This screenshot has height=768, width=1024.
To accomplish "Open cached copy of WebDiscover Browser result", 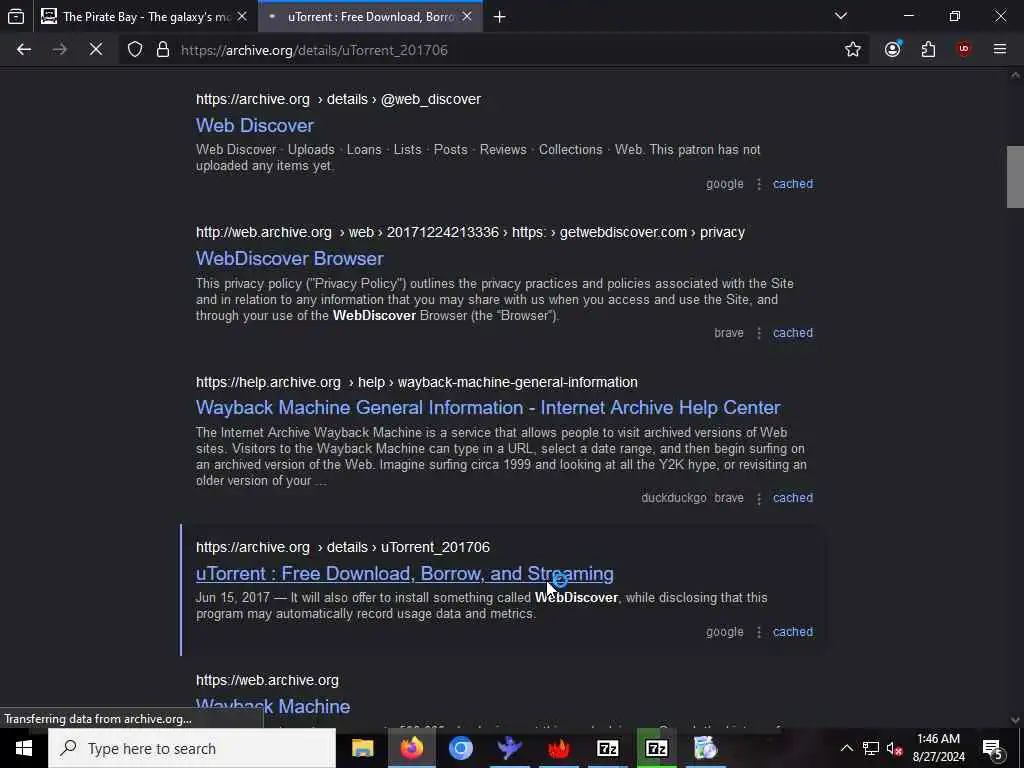I will [x=793, y=333].
